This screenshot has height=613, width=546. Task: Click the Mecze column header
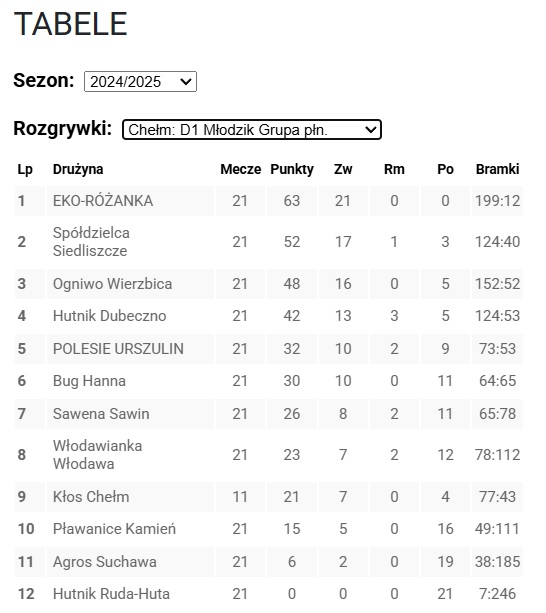(x=240, y=169)
